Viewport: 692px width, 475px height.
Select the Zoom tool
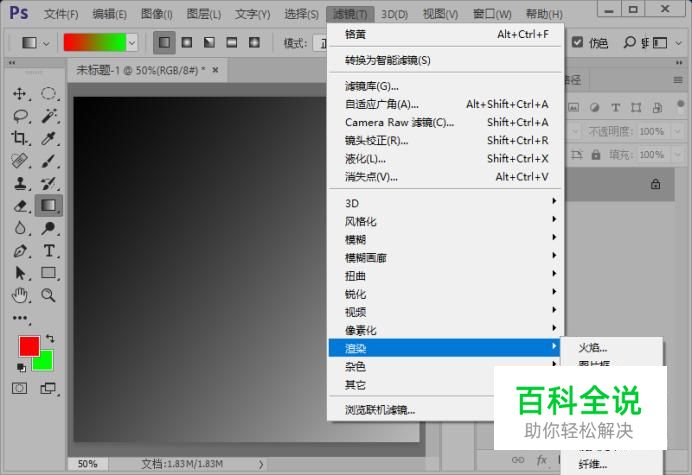(49, 295)
